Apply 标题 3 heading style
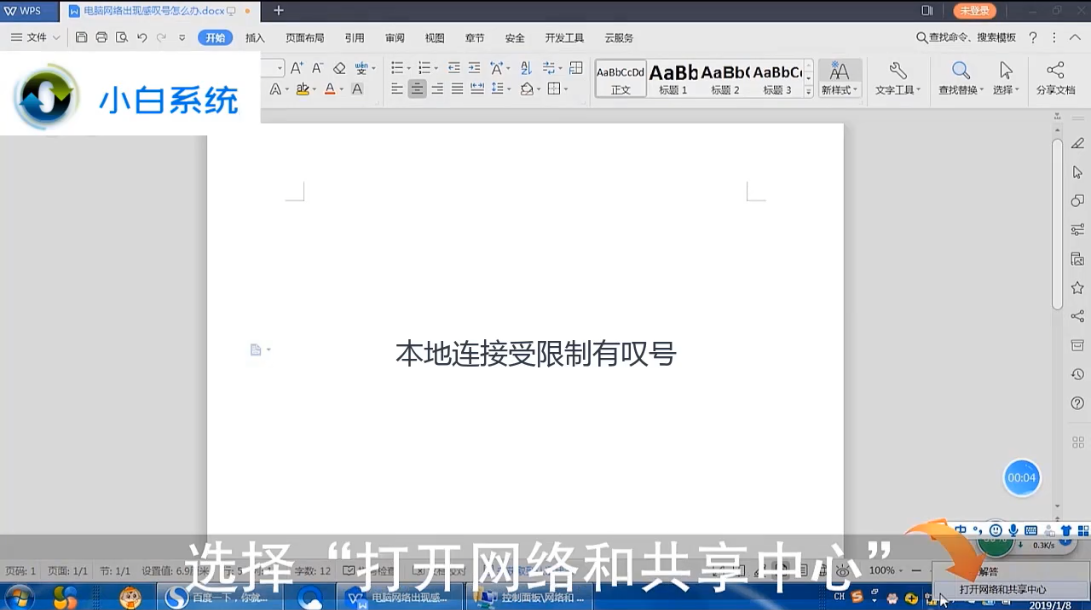Viewport: 1091px width, 610px height. tap(777, 79)
